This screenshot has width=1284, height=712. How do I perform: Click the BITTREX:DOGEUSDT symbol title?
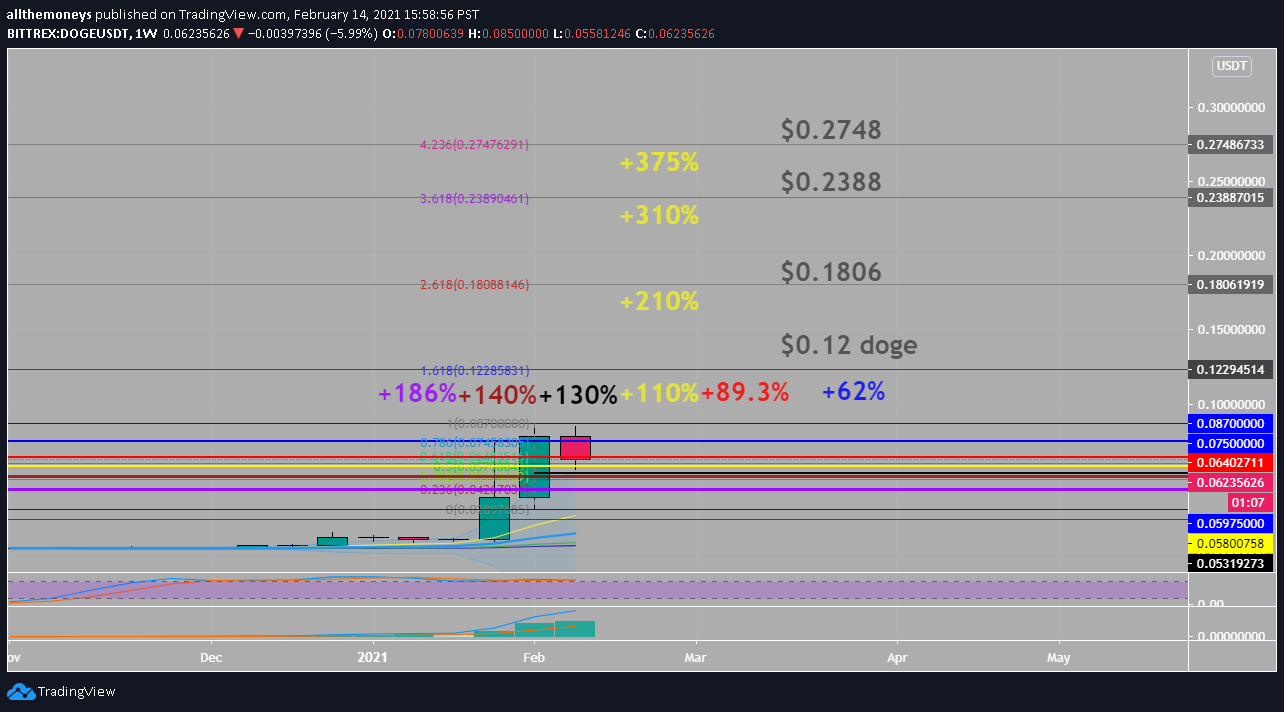coord(66,33)
